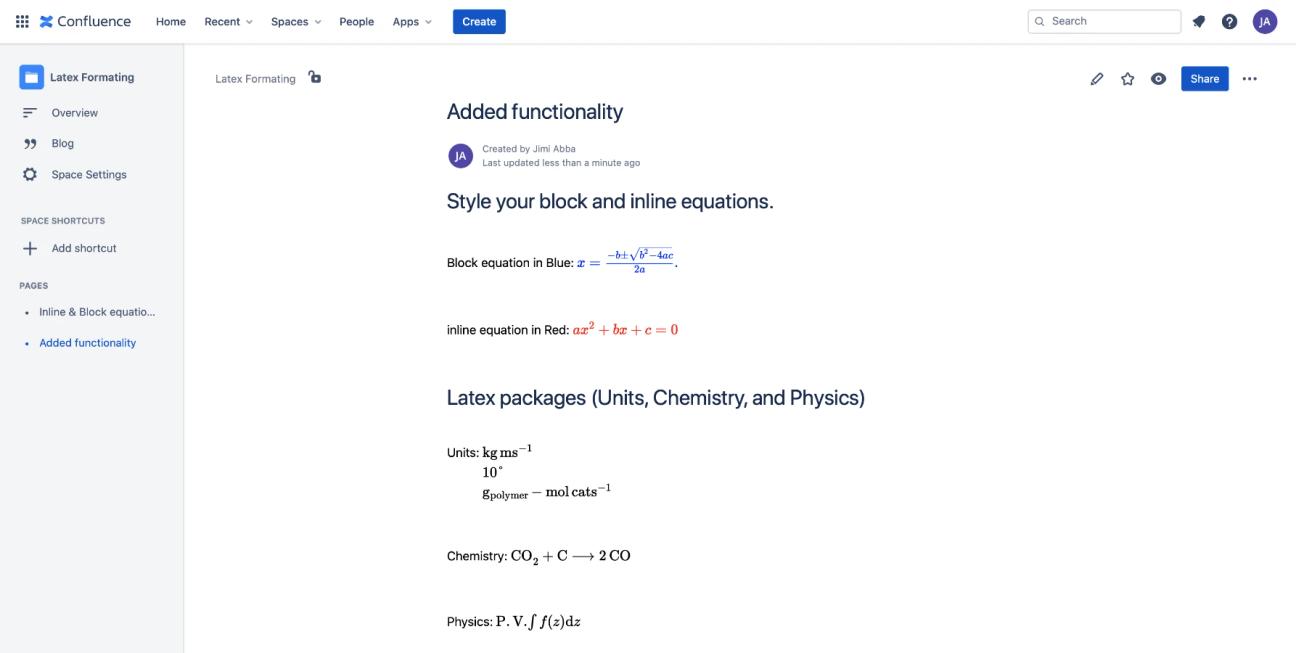Open Space Settings with gear icon
This screenshot has height=653, width=1296.
point(88,173)
